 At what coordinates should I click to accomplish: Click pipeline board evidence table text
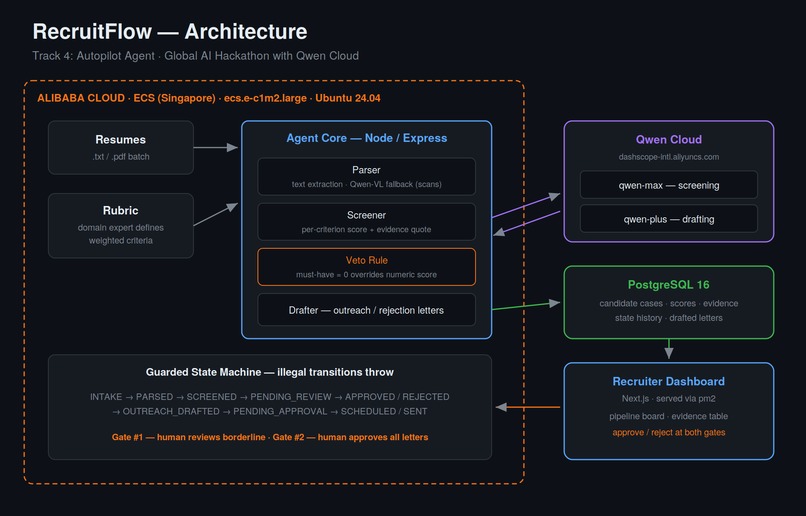click(x=669, y=416)
